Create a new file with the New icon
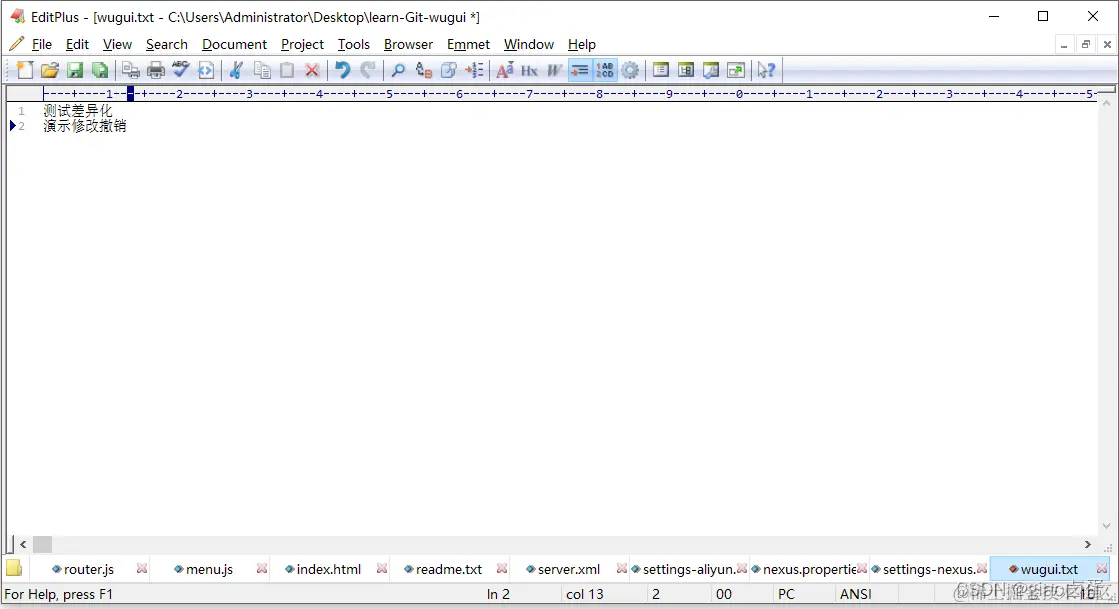Screen dimensions: 1119x609 pyautogui.click(x=25, y=70)
